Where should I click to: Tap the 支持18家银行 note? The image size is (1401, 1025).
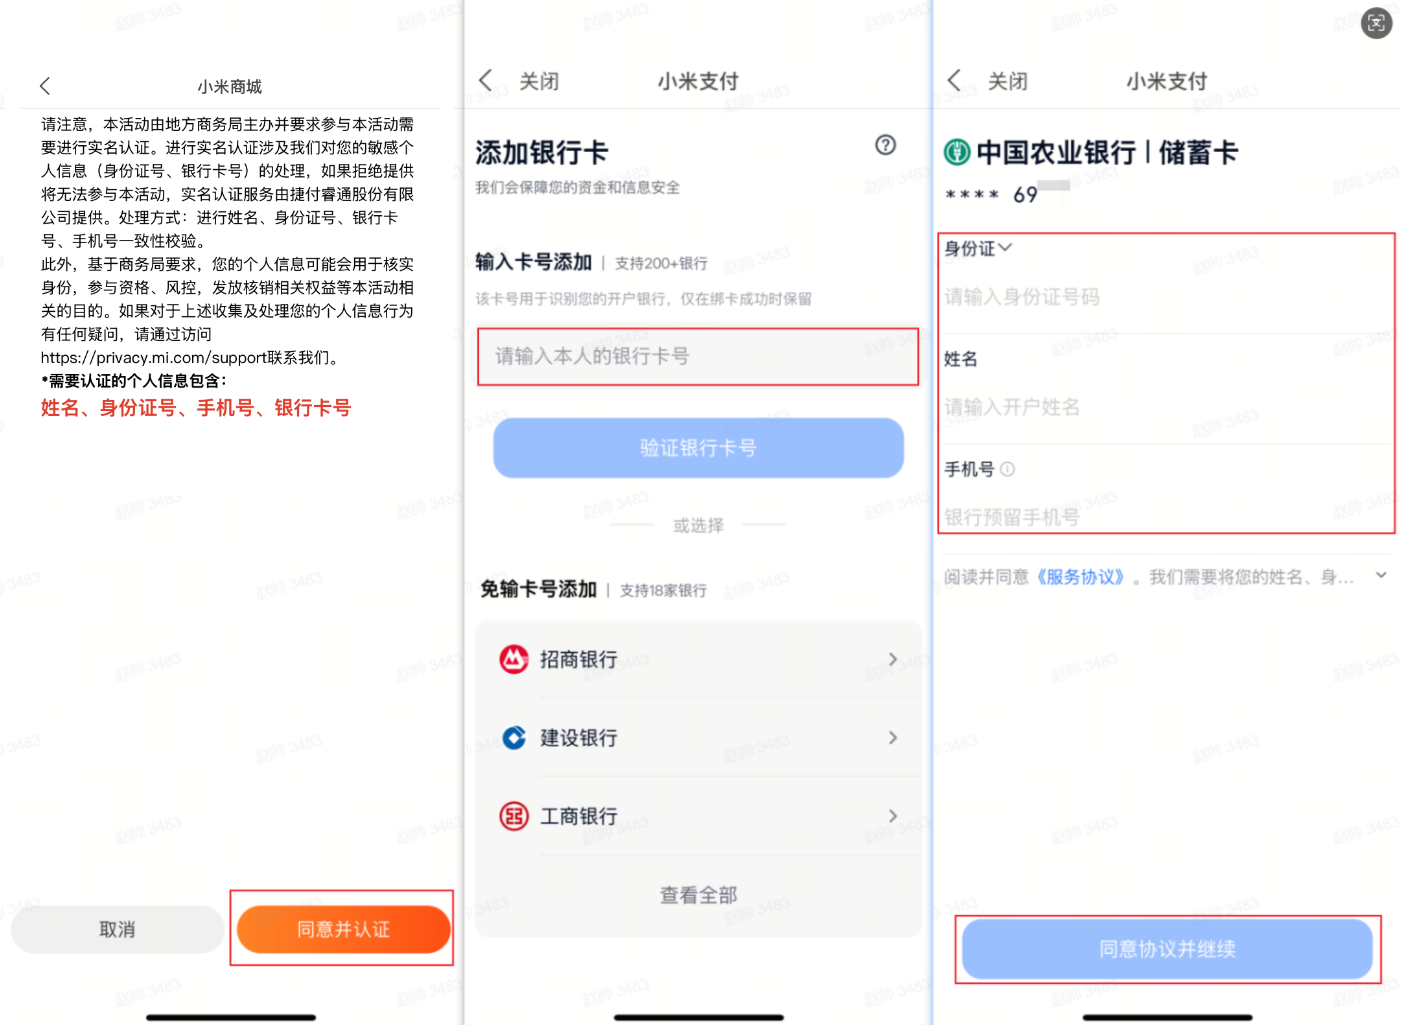(663, 590)
